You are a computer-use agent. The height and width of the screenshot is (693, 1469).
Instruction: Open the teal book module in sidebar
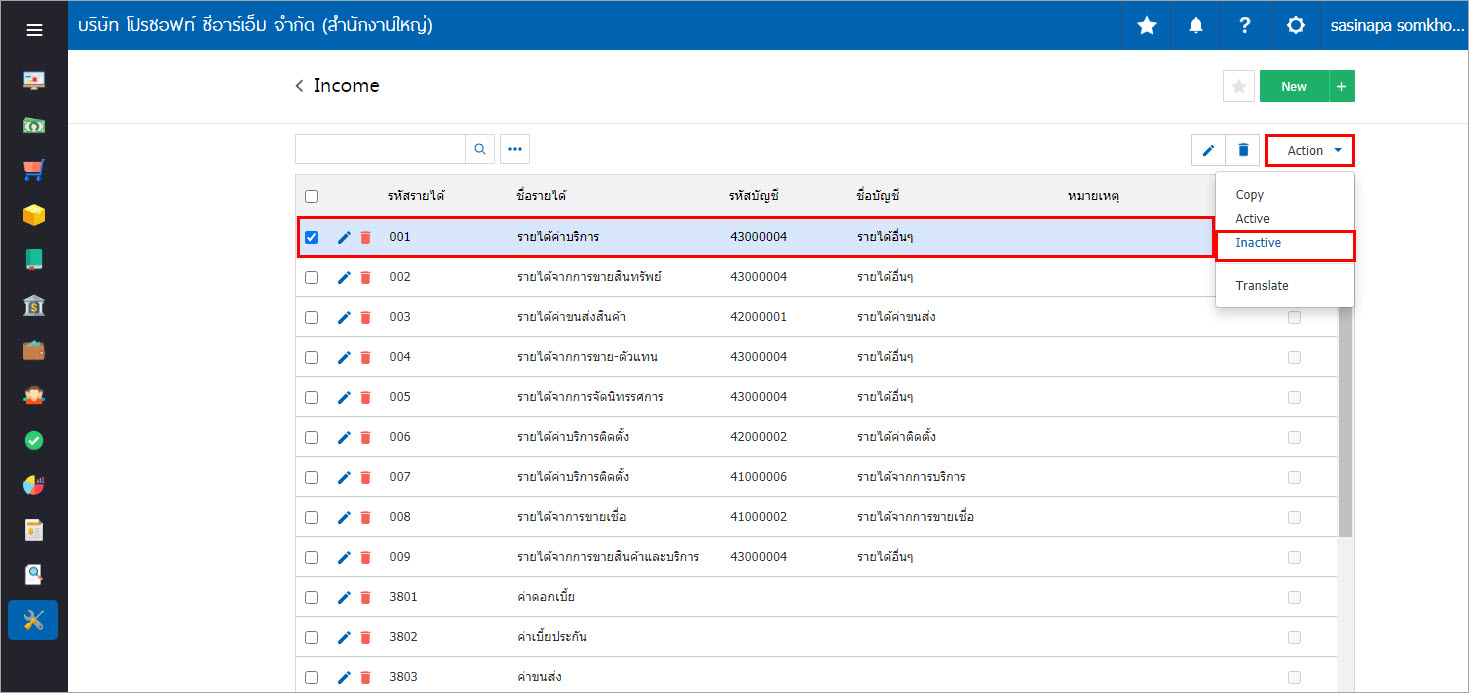[x=34, y=260]
